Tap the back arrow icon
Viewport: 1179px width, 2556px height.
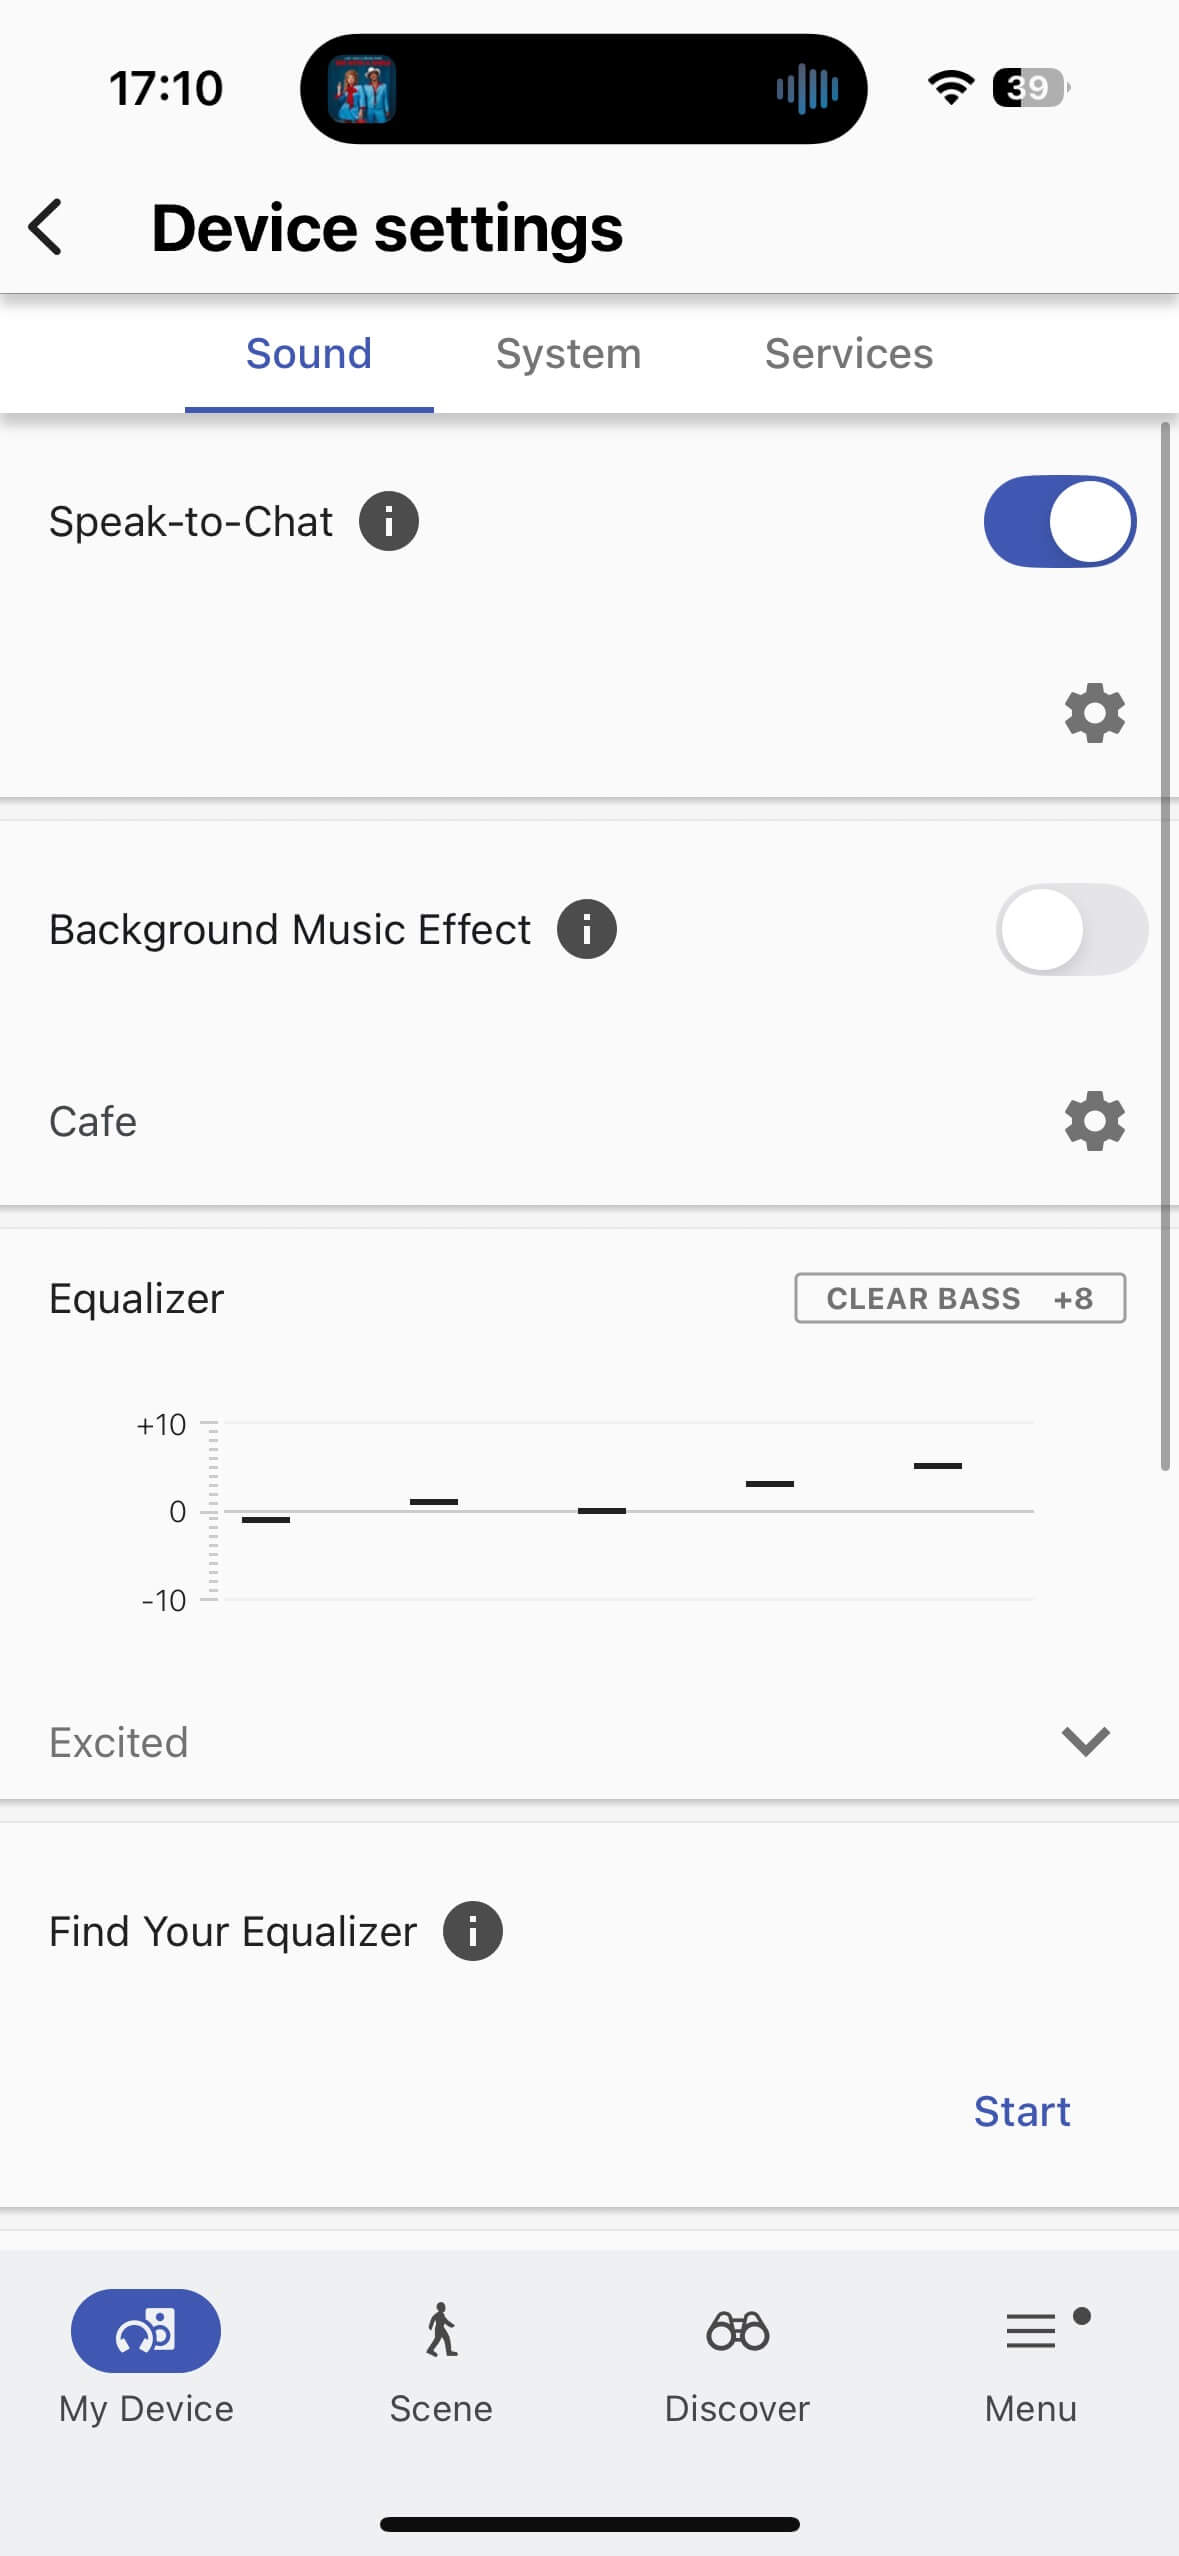tap(46, 228)
